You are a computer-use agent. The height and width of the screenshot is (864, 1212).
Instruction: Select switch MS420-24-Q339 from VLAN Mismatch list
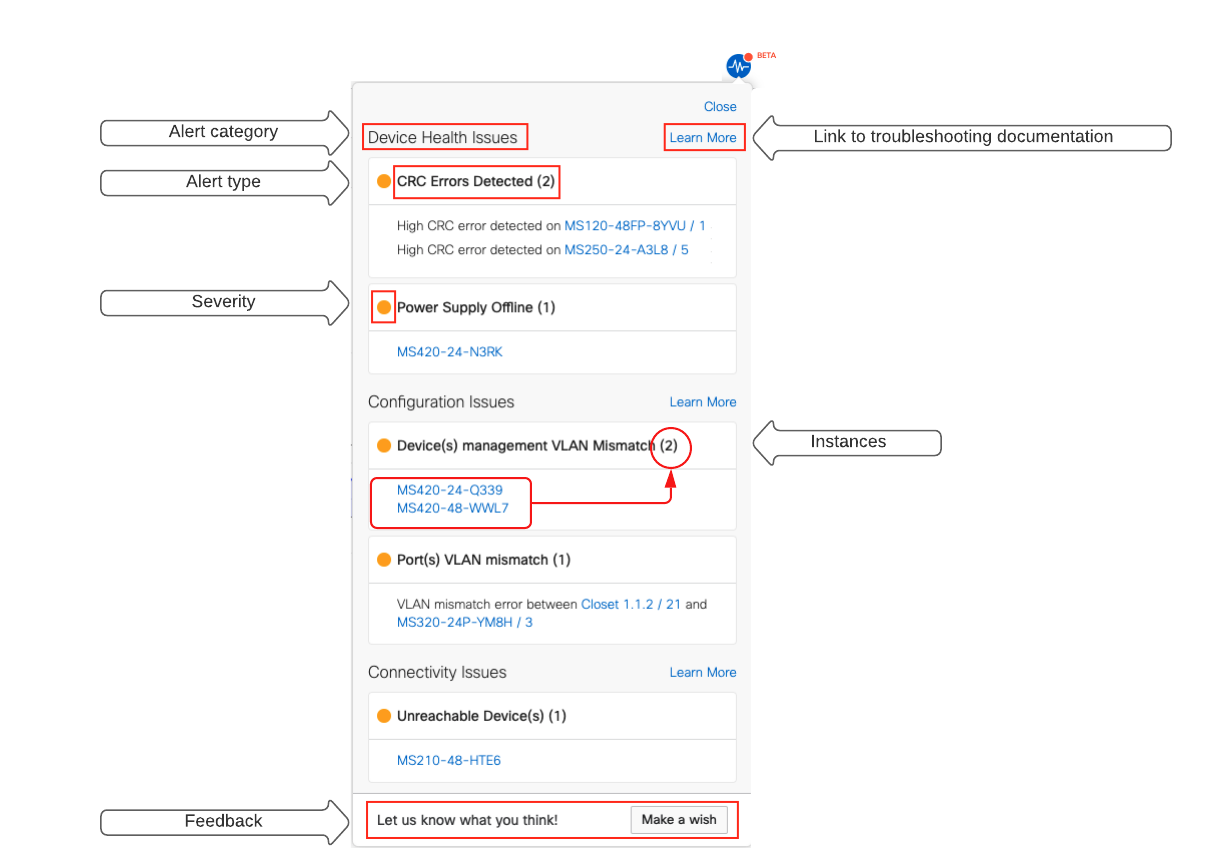point(448,490)
